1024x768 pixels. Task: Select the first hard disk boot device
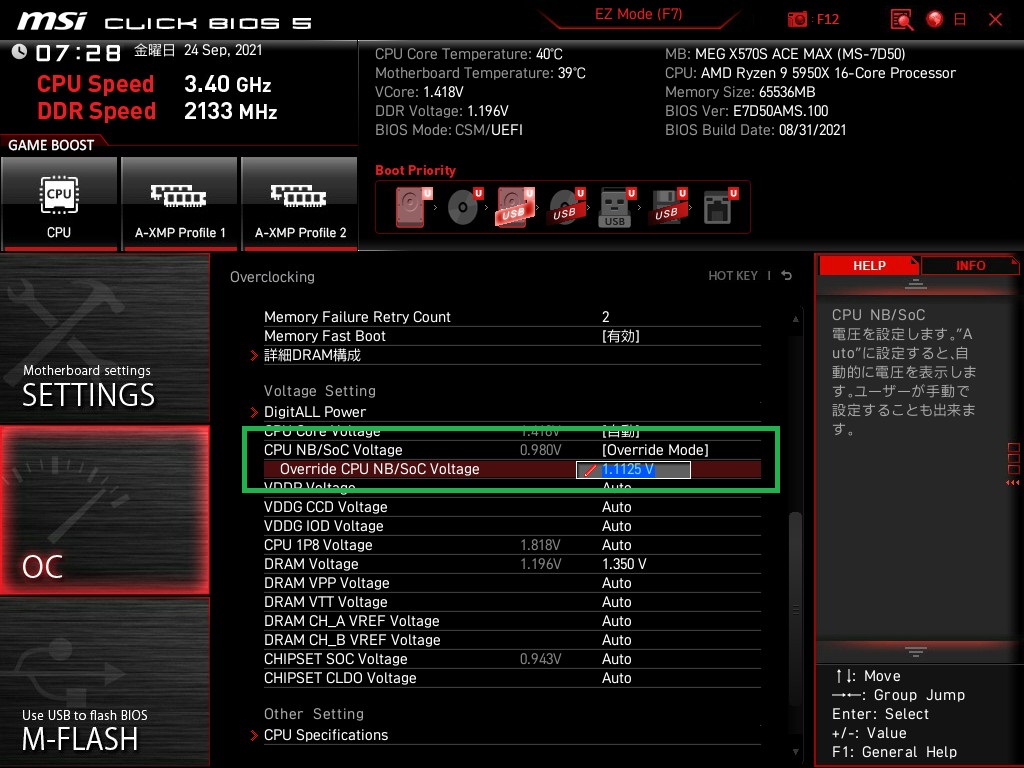coord(413,207)
